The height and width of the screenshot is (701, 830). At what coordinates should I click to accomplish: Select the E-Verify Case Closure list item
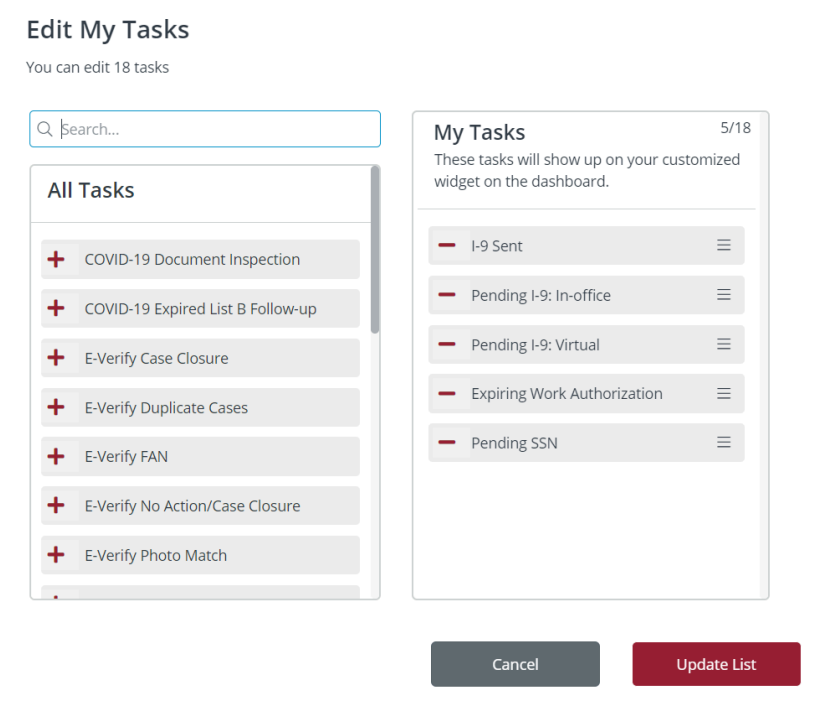click(x=200, y=357)
